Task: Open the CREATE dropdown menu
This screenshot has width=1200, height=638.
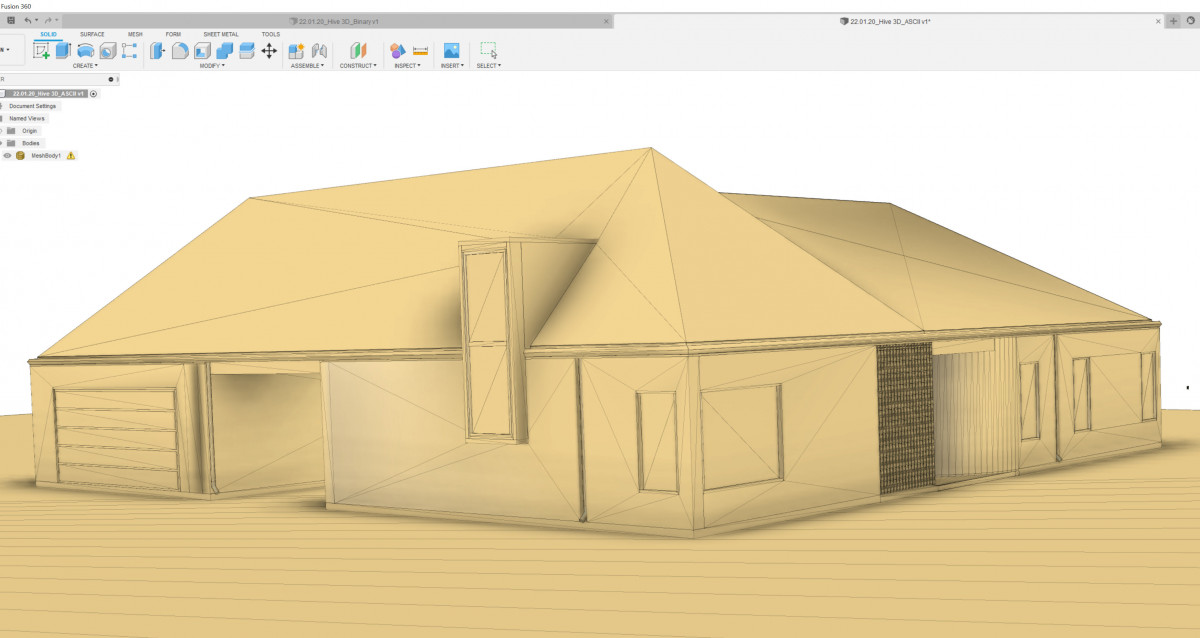Action: 85,66
